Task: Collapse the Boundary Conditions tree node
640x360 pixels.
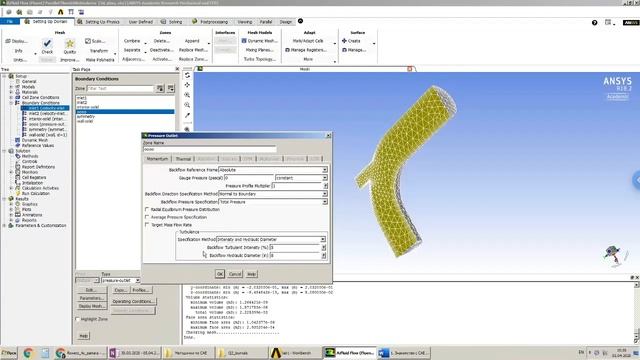Action: click(11, 103)
